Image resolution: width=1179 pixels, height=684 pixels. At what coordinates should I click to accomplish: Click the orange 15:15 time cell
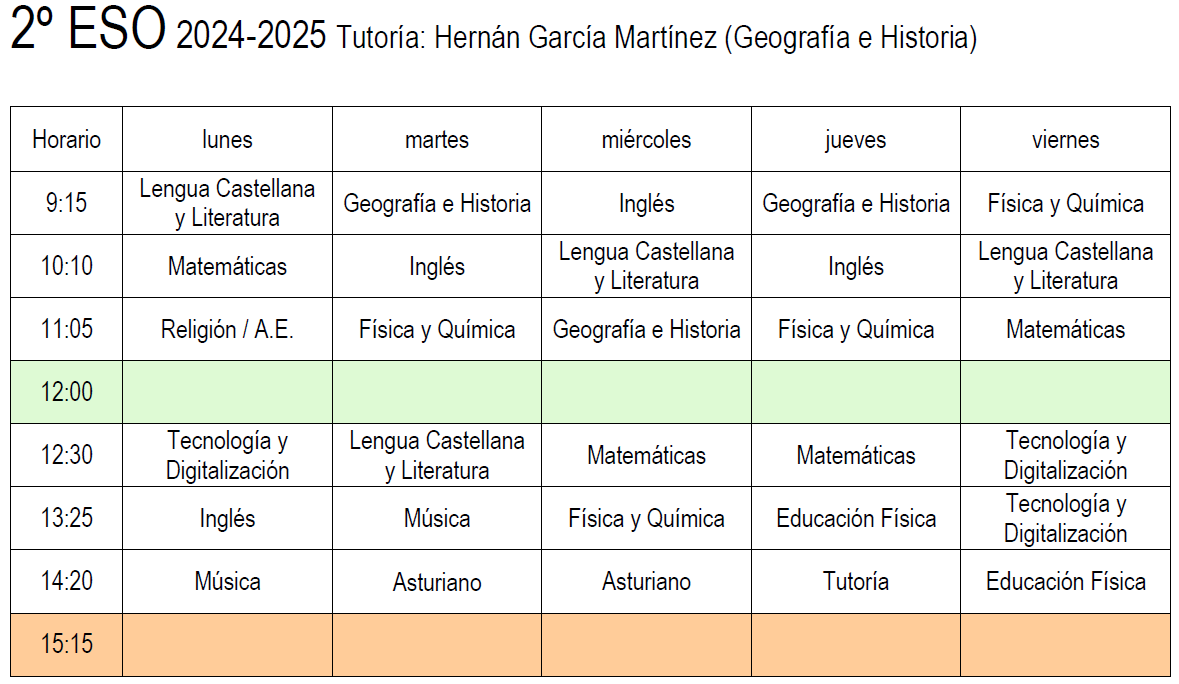[66, 644]
